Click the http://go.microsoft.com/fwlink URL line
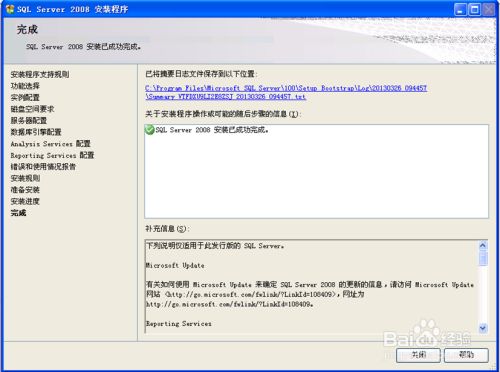 230,304
